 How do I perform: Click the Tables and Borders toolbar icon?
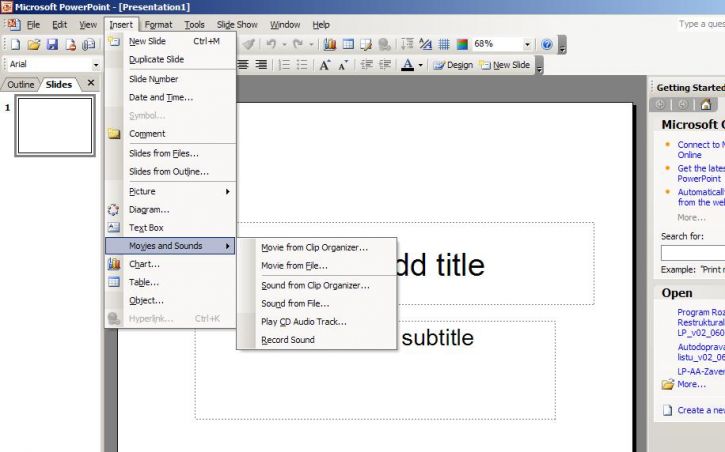pyautogui.click(x=366, y=44)
